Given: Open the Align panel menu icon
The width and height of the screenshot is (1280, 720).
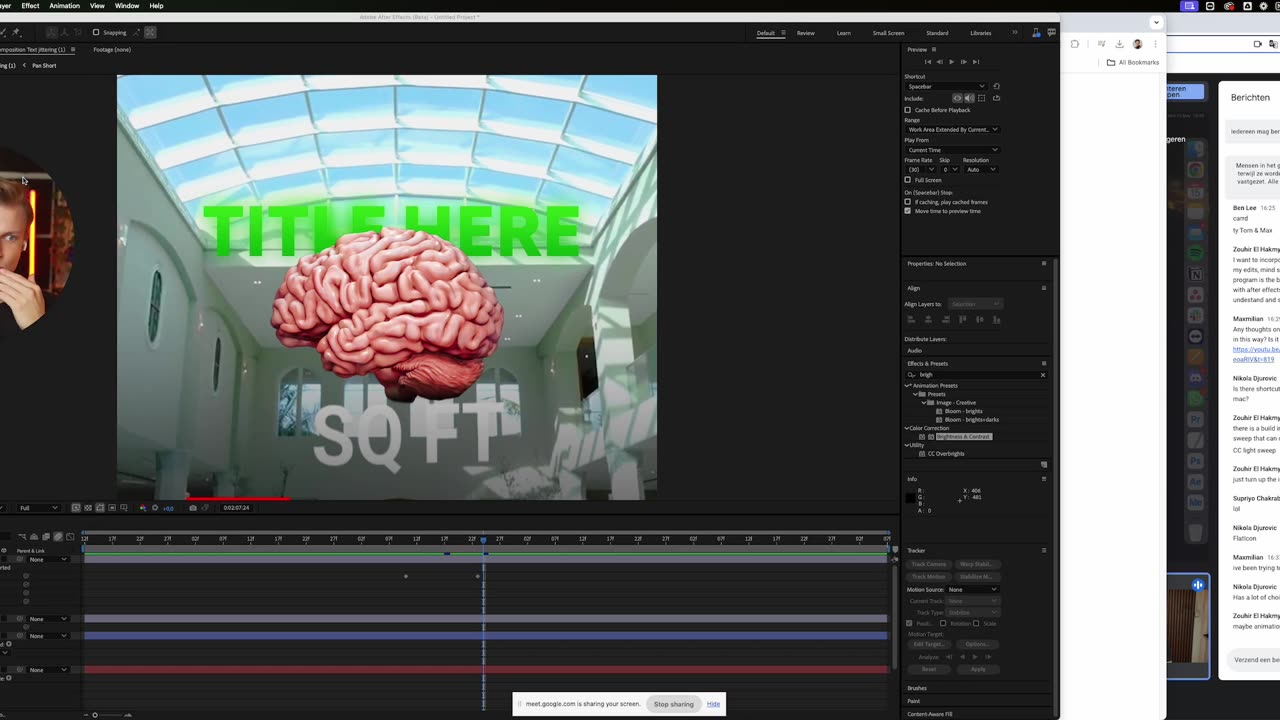Looking at the screenshot, I should (x=1044, y=288).
